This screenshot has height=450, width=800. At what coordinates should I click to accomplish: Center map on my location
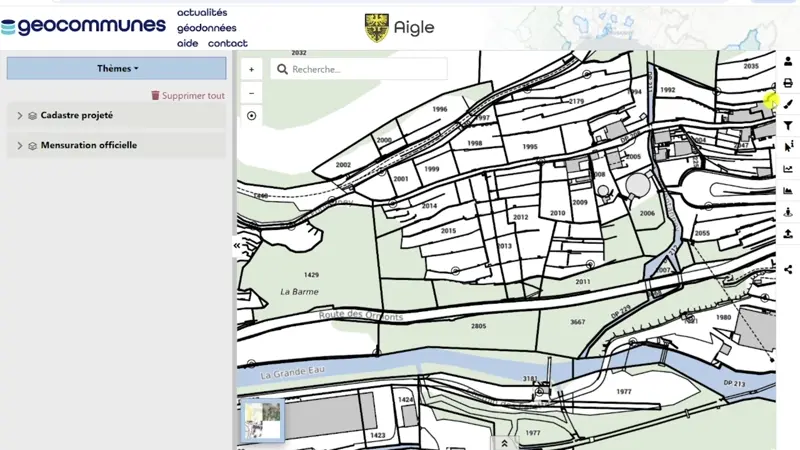click(251, 116)
